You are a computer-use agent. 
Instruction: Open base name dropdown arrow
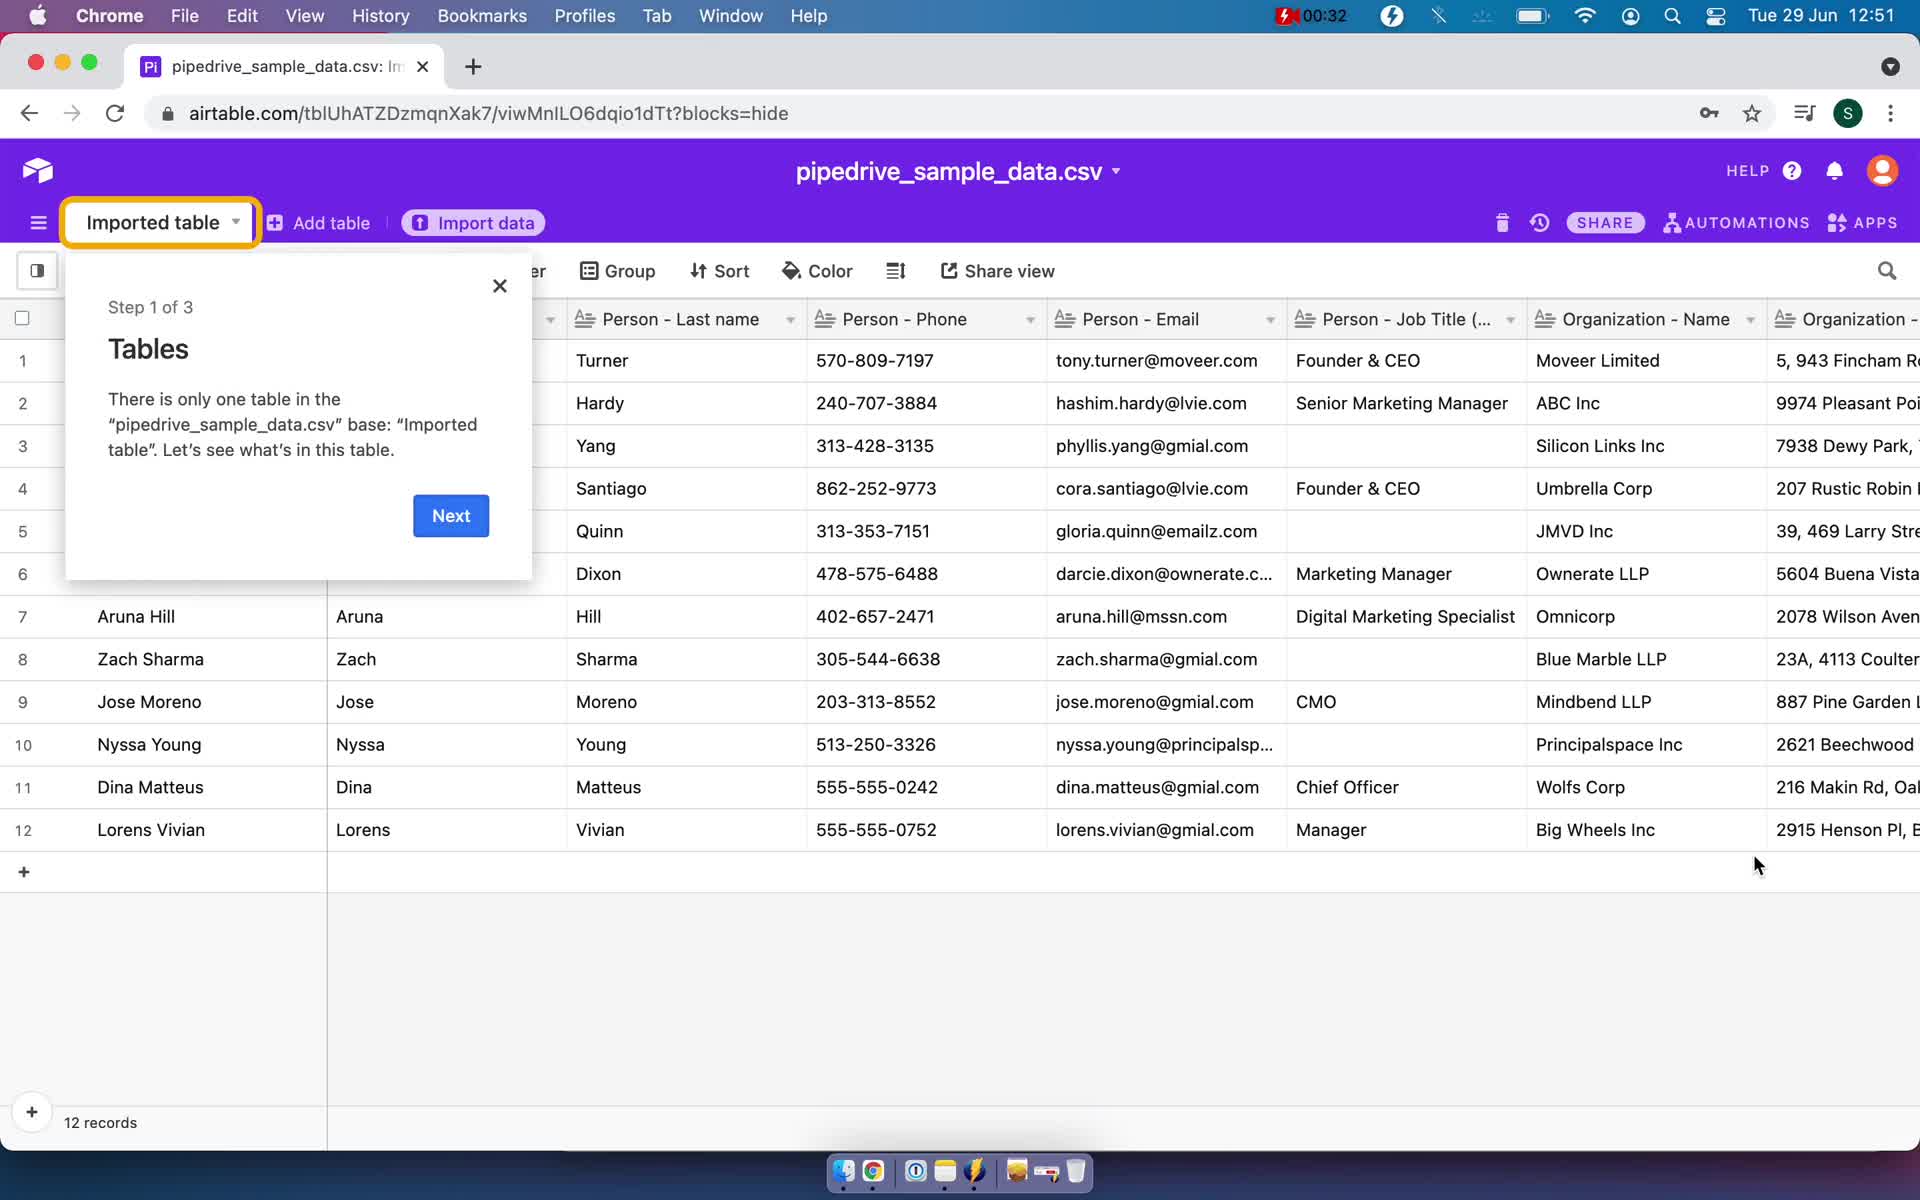click(x=1116, y=171)
